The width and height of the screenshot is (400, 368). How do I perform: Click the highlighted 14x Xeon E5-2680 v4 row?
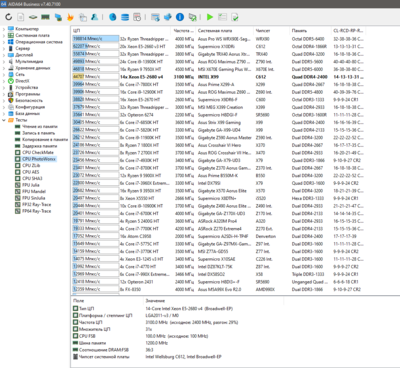[x=219, y=77]
